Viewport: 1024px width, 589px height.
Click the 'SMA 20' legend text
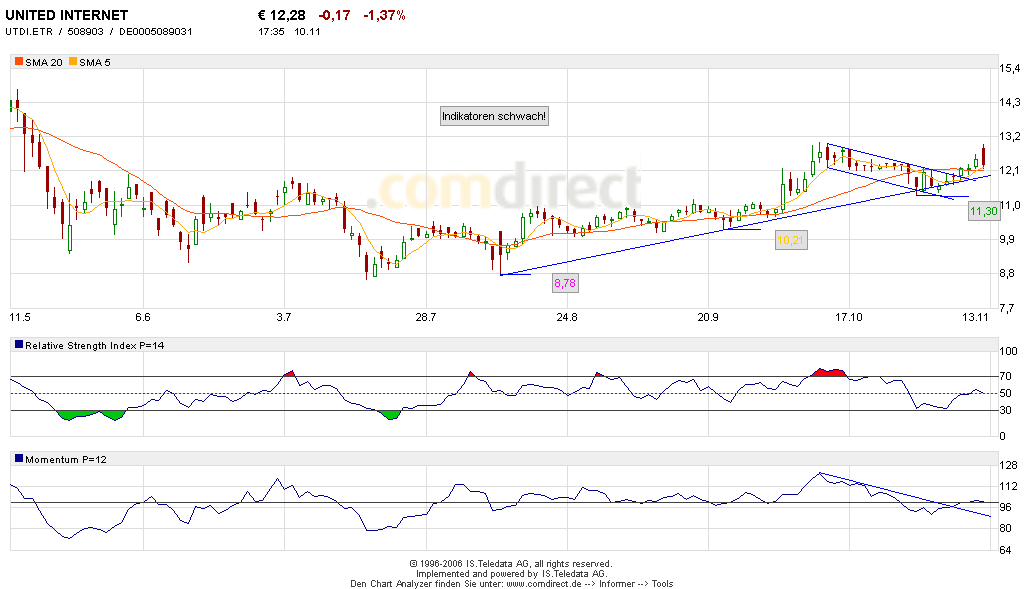click(44, 63)
